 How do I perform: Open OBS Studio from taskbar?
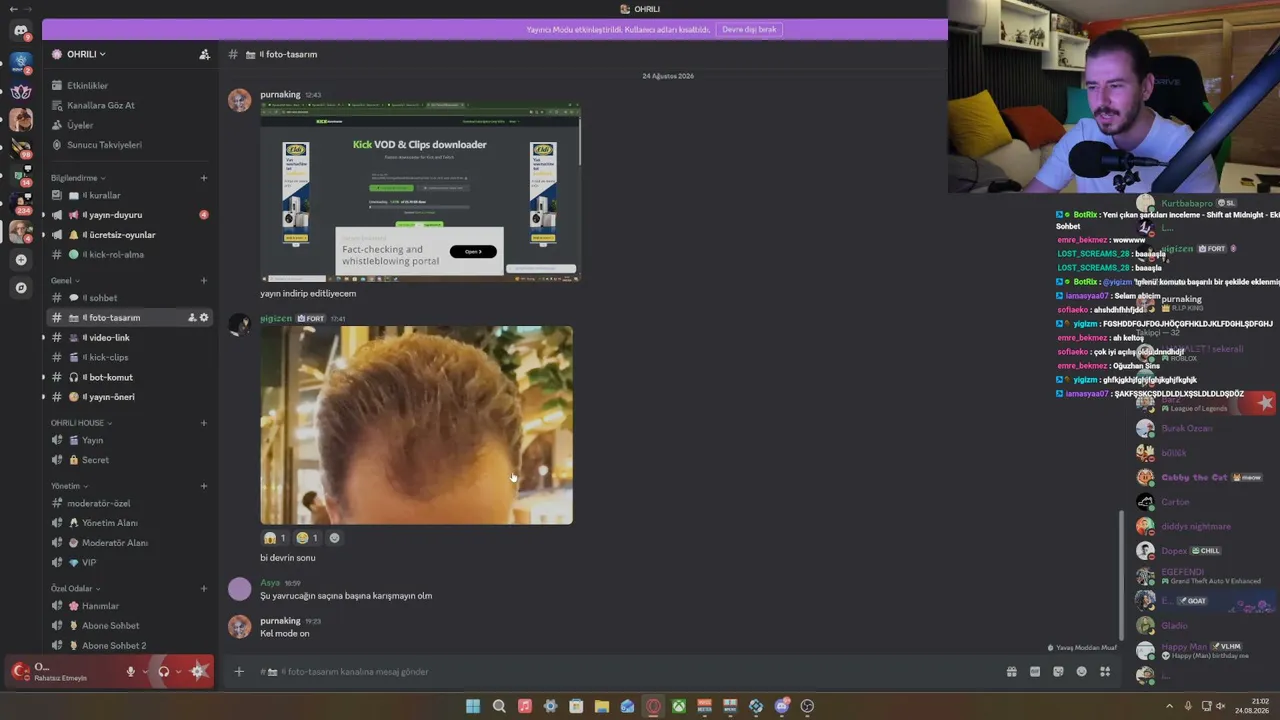807,706
